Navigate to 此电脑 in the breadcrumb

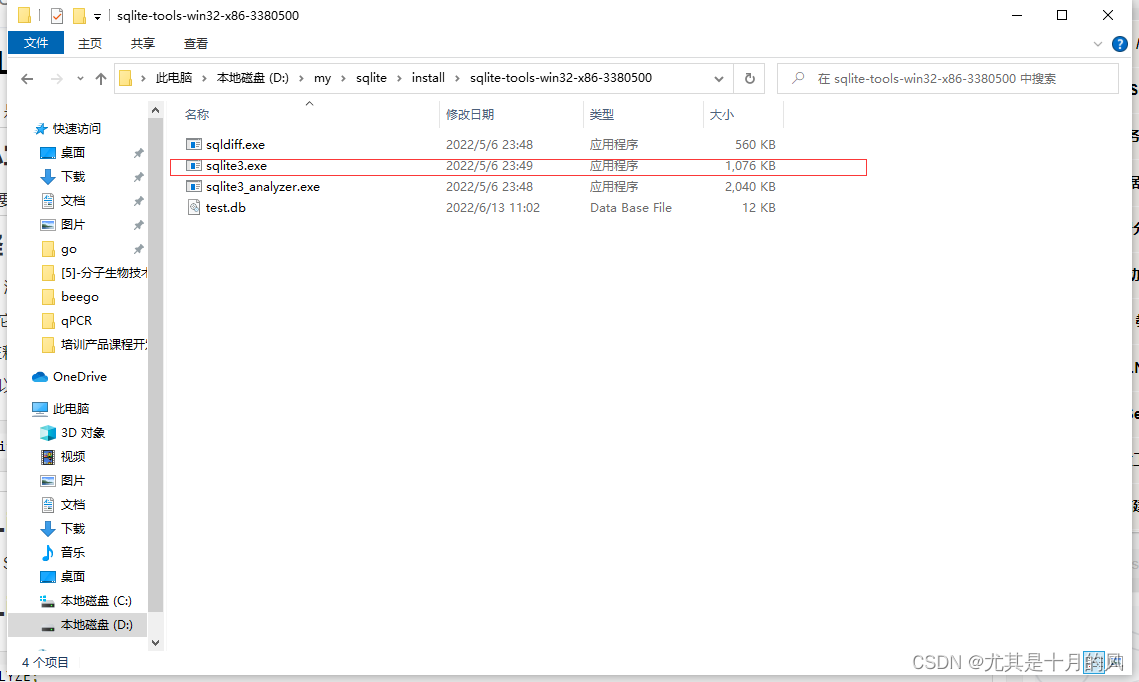click(x=174, y=78)
